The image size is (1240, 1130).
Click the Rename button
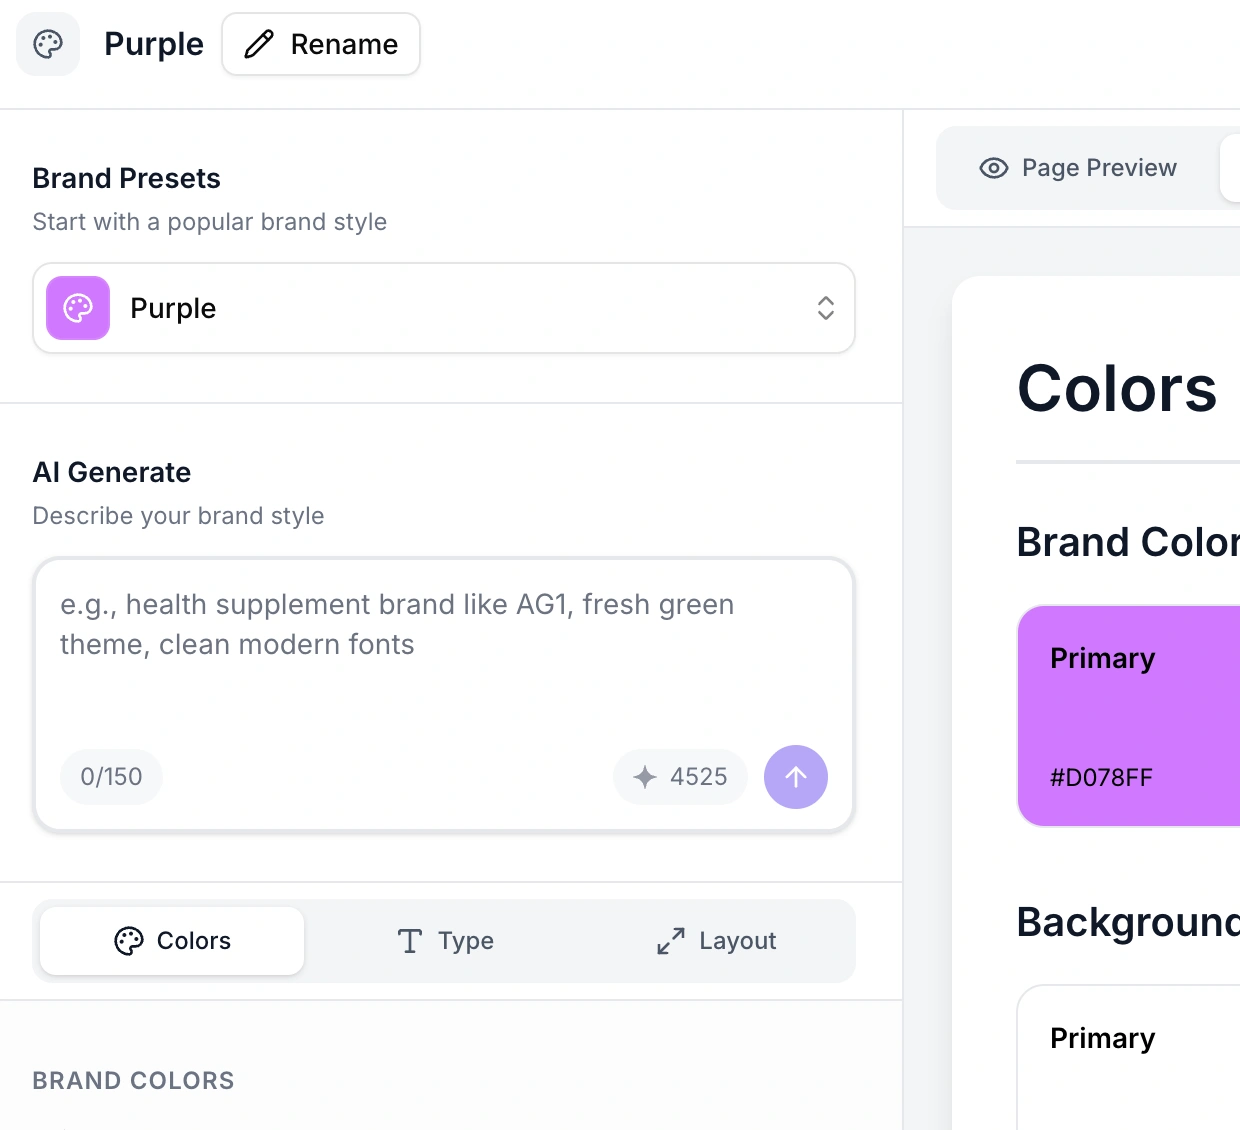point(321,44)
